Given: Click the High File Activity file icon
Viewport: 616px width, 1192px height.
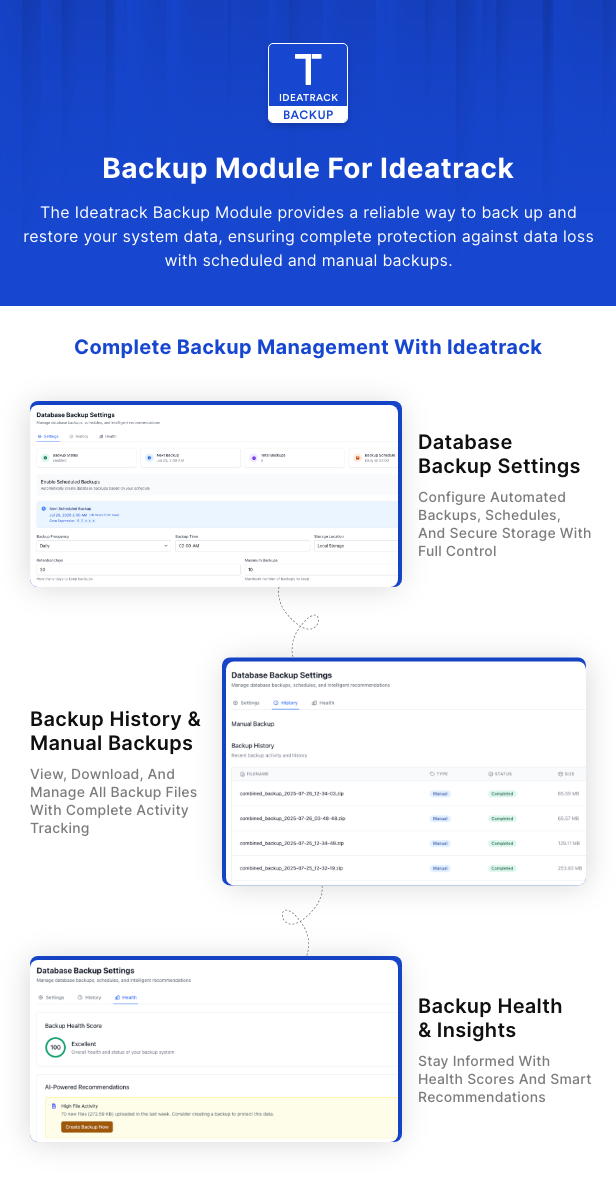Looking at the screenshot, I should pos(53,1106).
